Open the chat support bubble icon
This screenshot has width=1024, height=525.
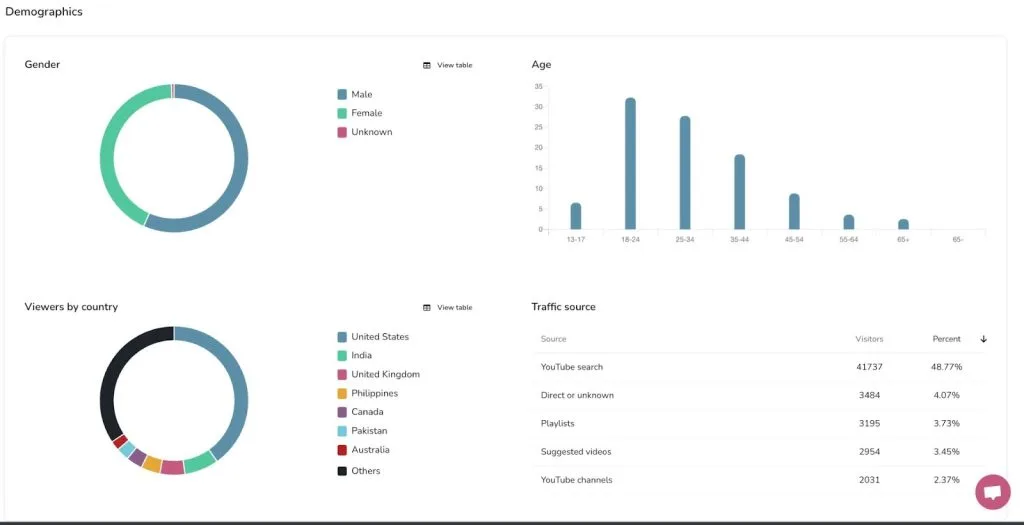[x=993, y=492]
